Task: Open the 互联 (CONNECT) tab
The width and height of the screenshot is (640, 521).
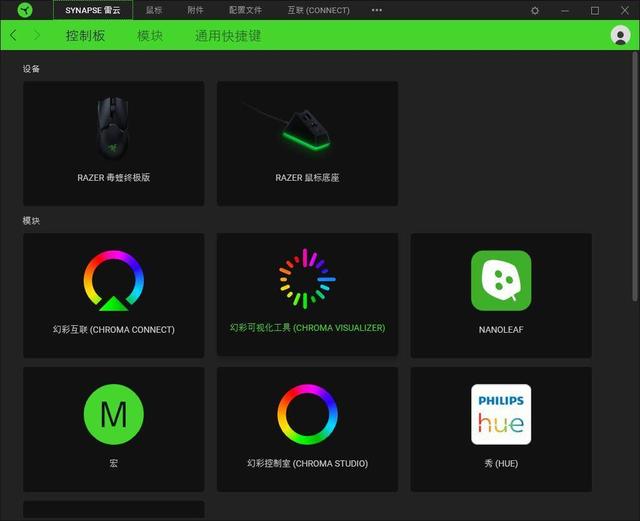Action: click(318, 10)
